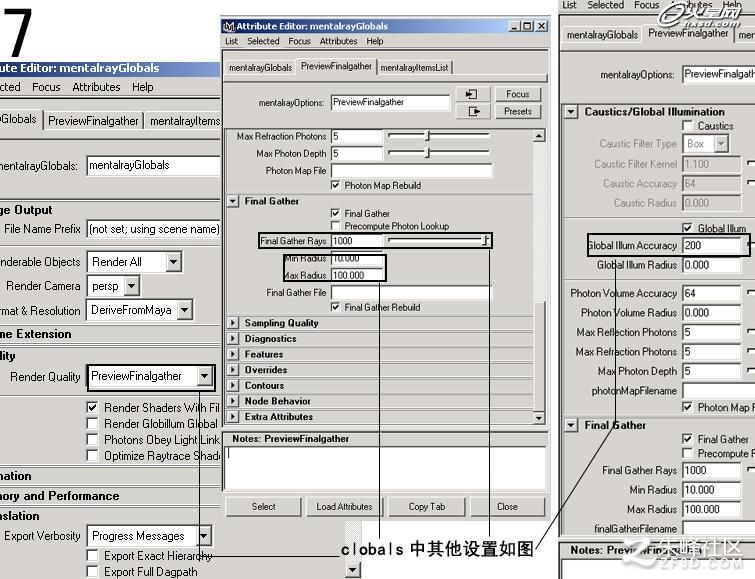The height and width of the screenshot is (579, 755).
Task: Click the Global Illum Accuracy field
Action: click(711, 245)
